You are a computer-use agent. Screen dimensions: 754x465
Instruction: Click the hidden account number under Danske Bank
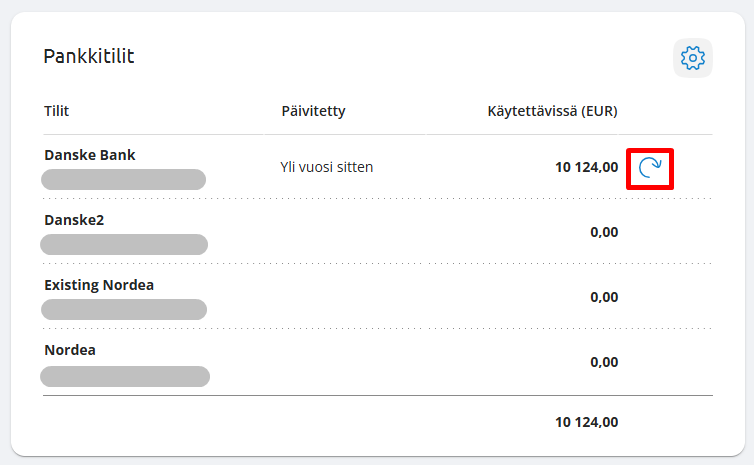coord(123,180)
